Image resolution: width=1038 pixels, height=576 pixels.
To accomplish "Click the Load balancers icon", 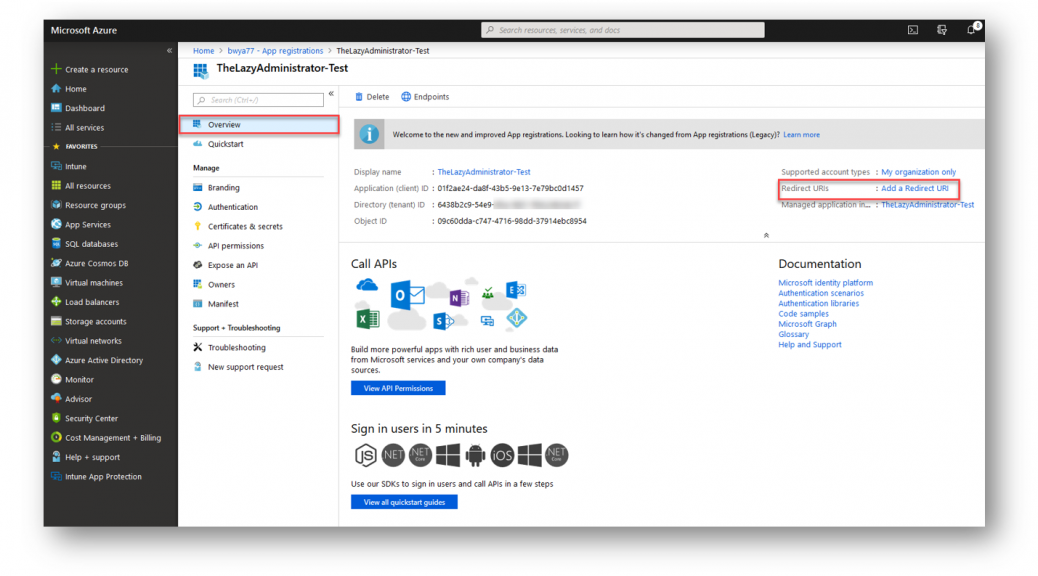I will point(56,302).
